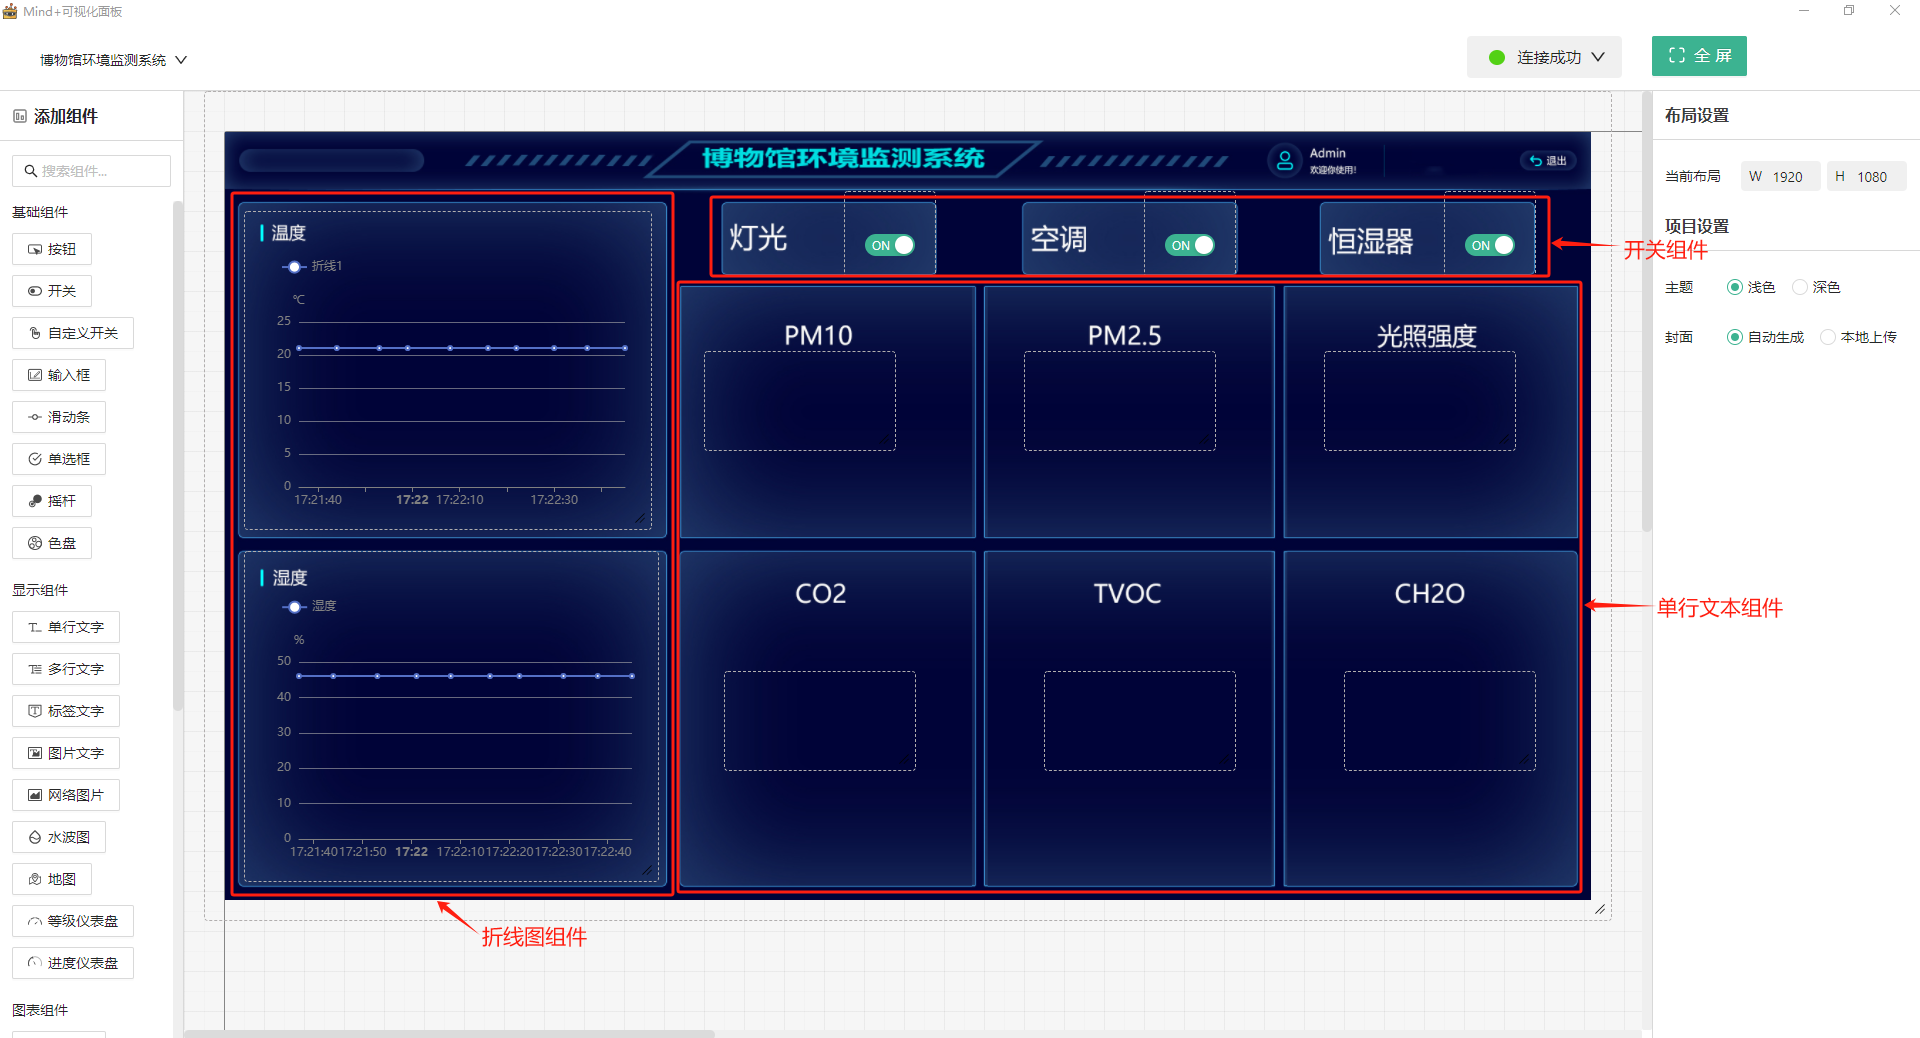Click the 项目设置 panel heading
Viewport: 1920px width, 1038px height.
pyautogui.click(x=1697, y=226)
